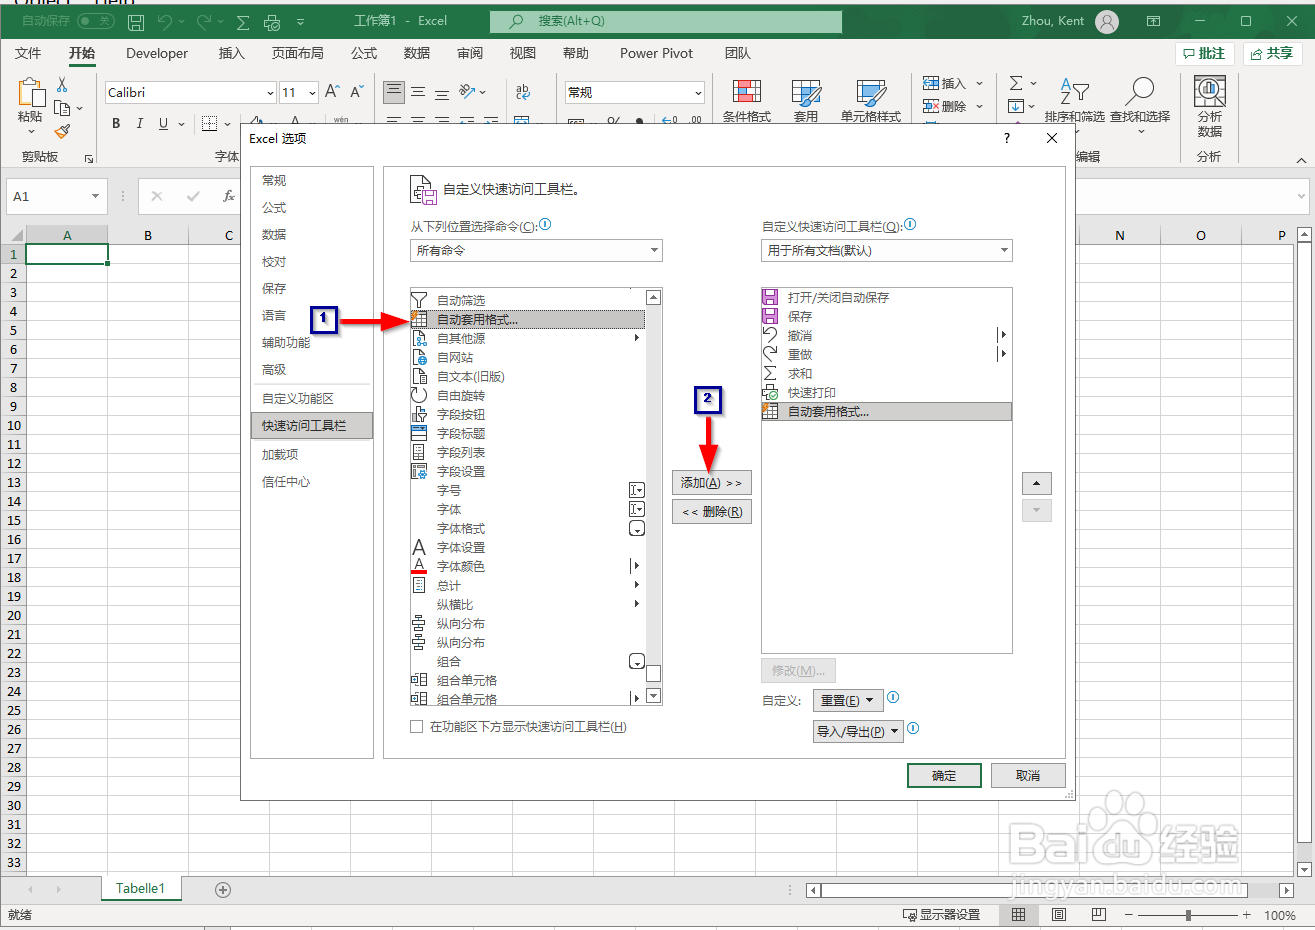
Task: Click the Share button
Action: [x=1272, y=53]
